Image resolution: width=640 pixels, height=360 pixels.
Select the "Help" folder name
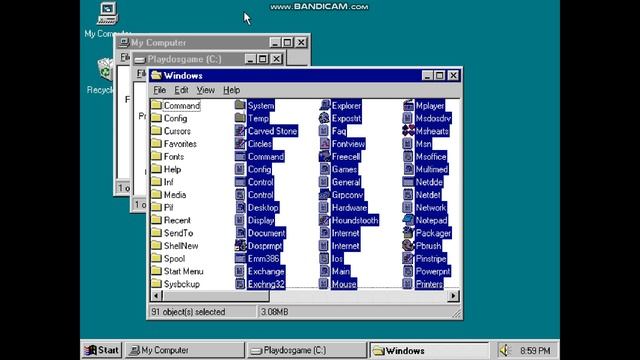pyautogui.click(x=172, y=169)
